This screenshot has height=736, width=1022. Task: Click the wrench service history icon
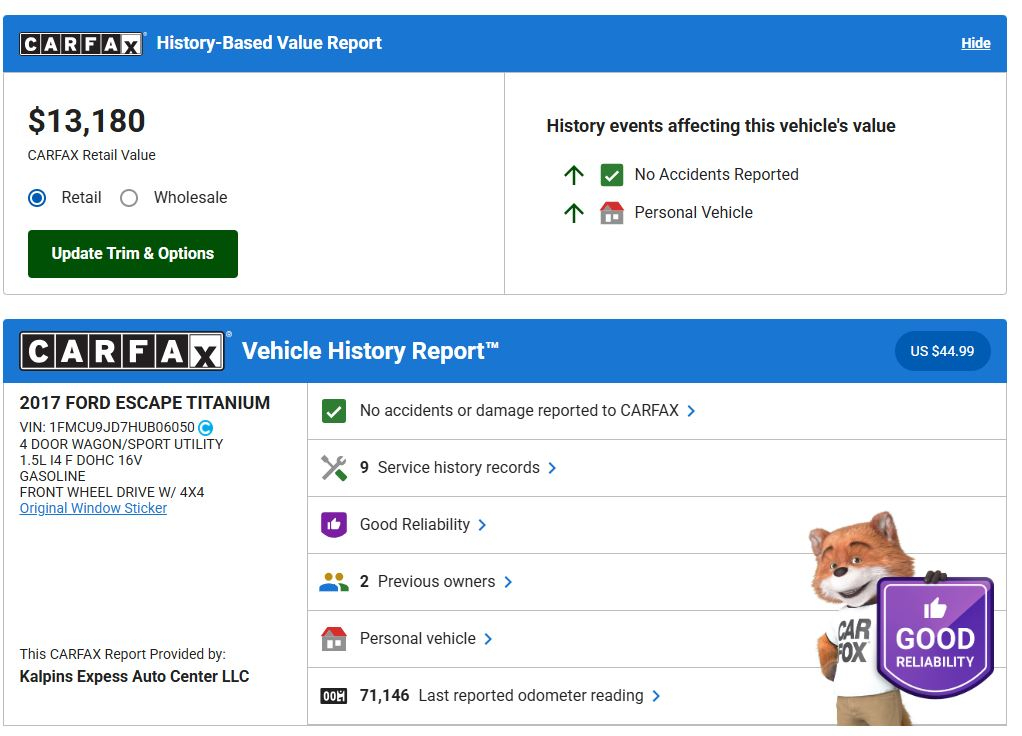click(333, 468)
